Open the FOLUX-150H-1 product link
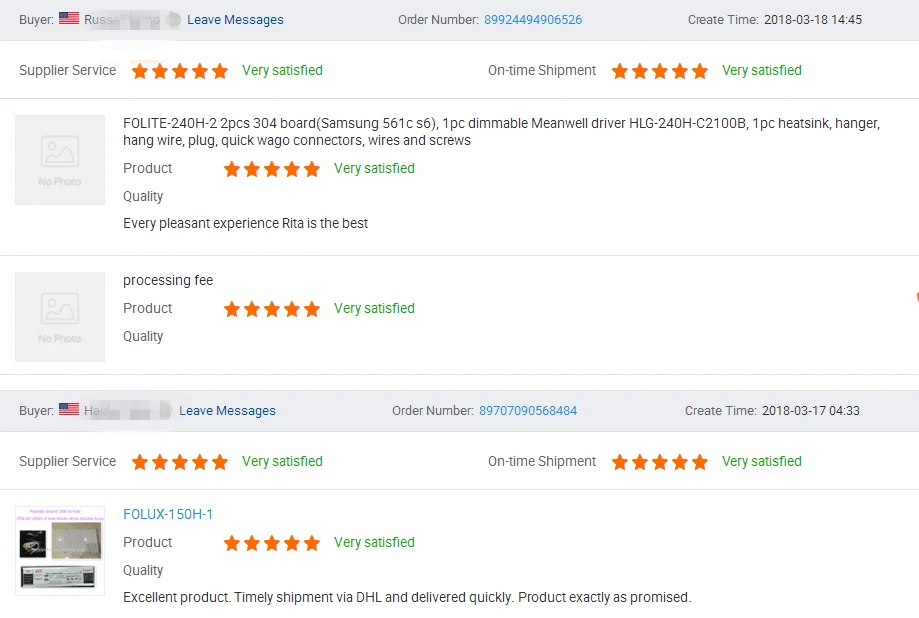The width and height of the screenshot is (919, 618). pos(168,514)
